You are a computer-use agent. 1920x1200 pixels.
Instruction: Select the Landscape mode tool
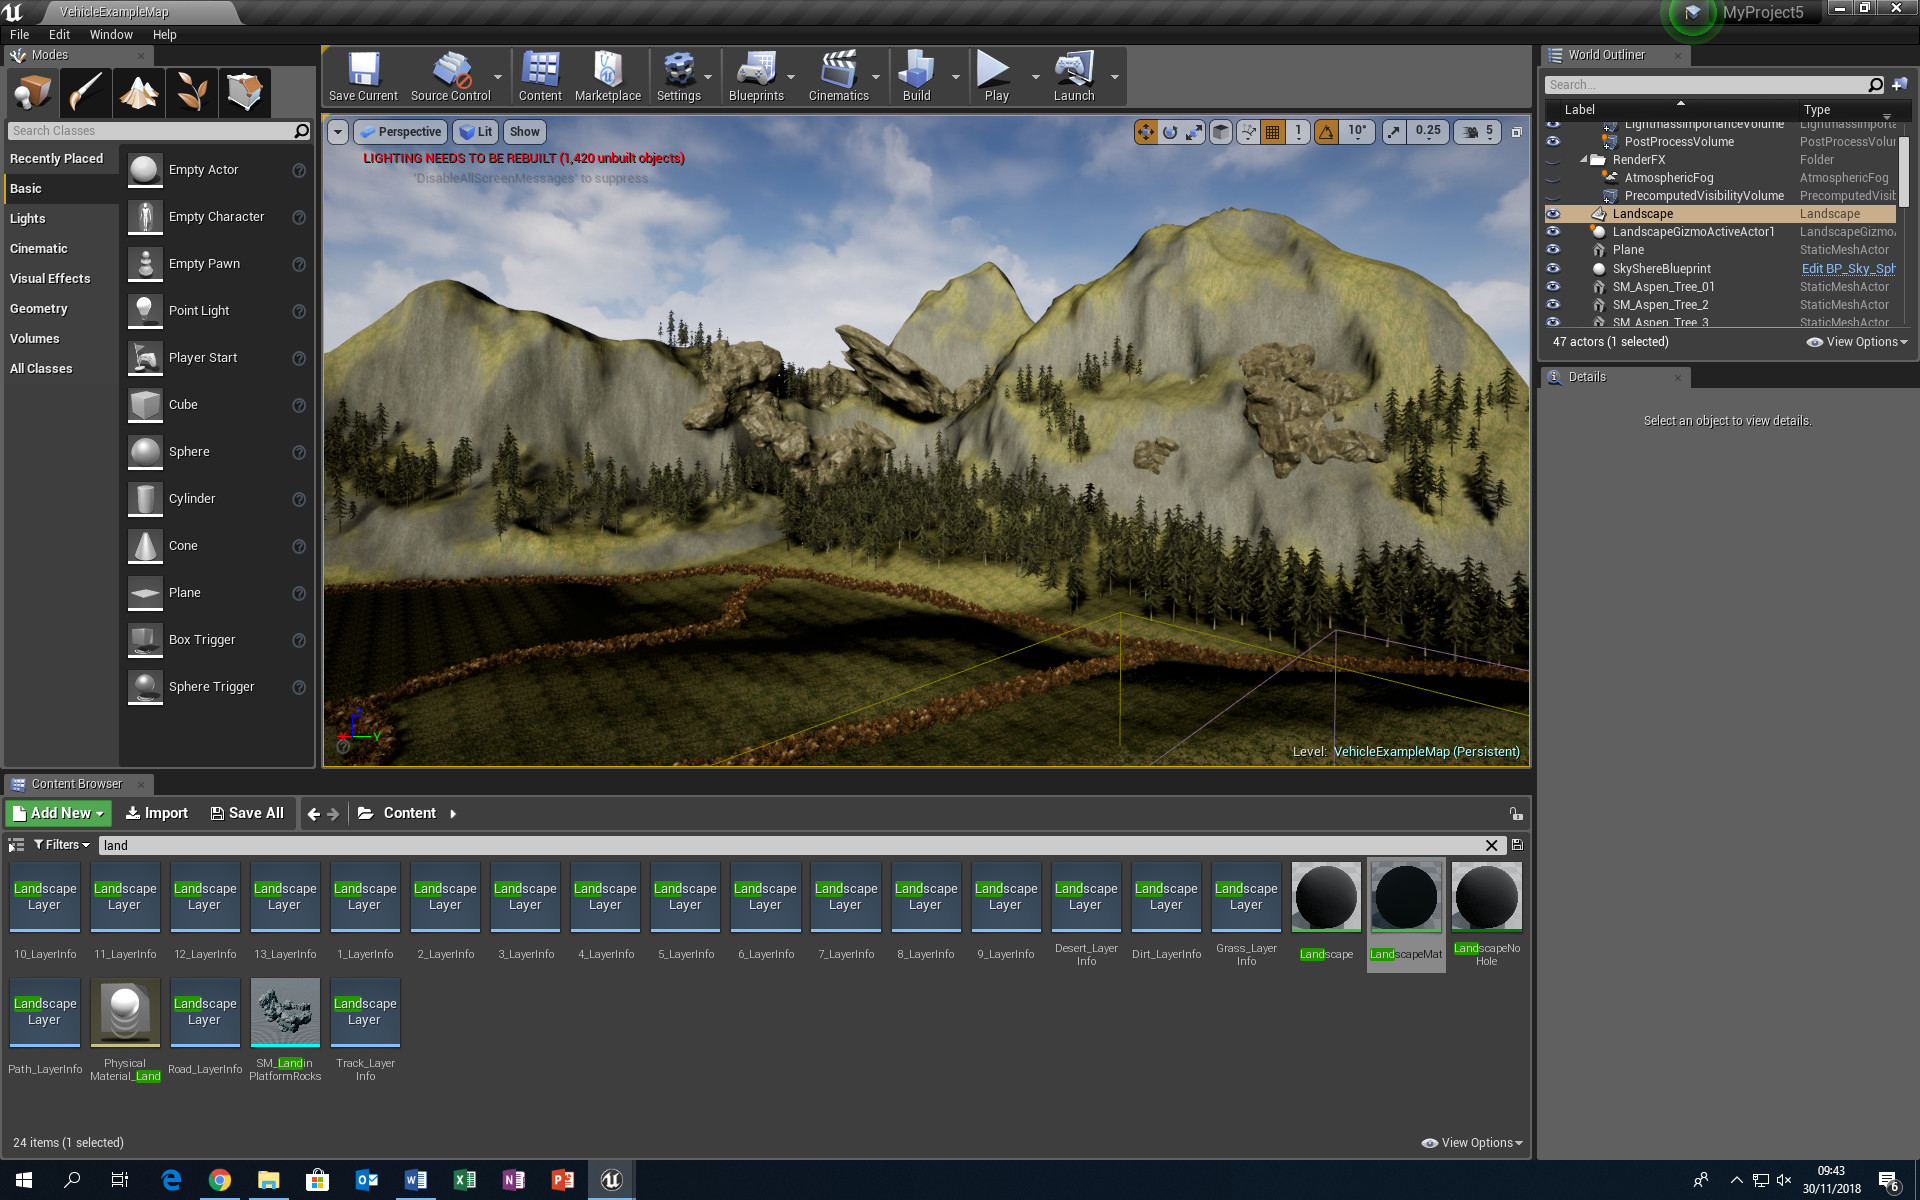tap(138, 92)
